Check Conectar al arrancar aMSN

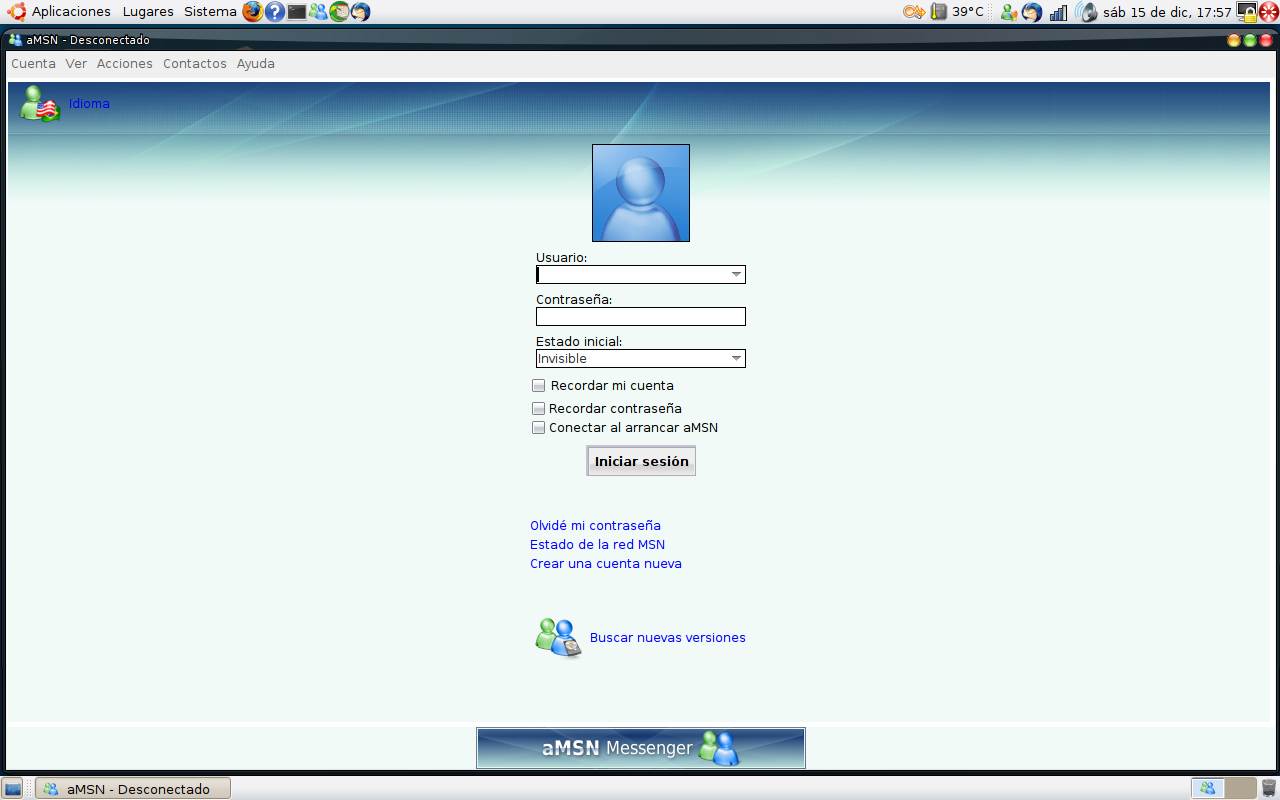[539, 428]
